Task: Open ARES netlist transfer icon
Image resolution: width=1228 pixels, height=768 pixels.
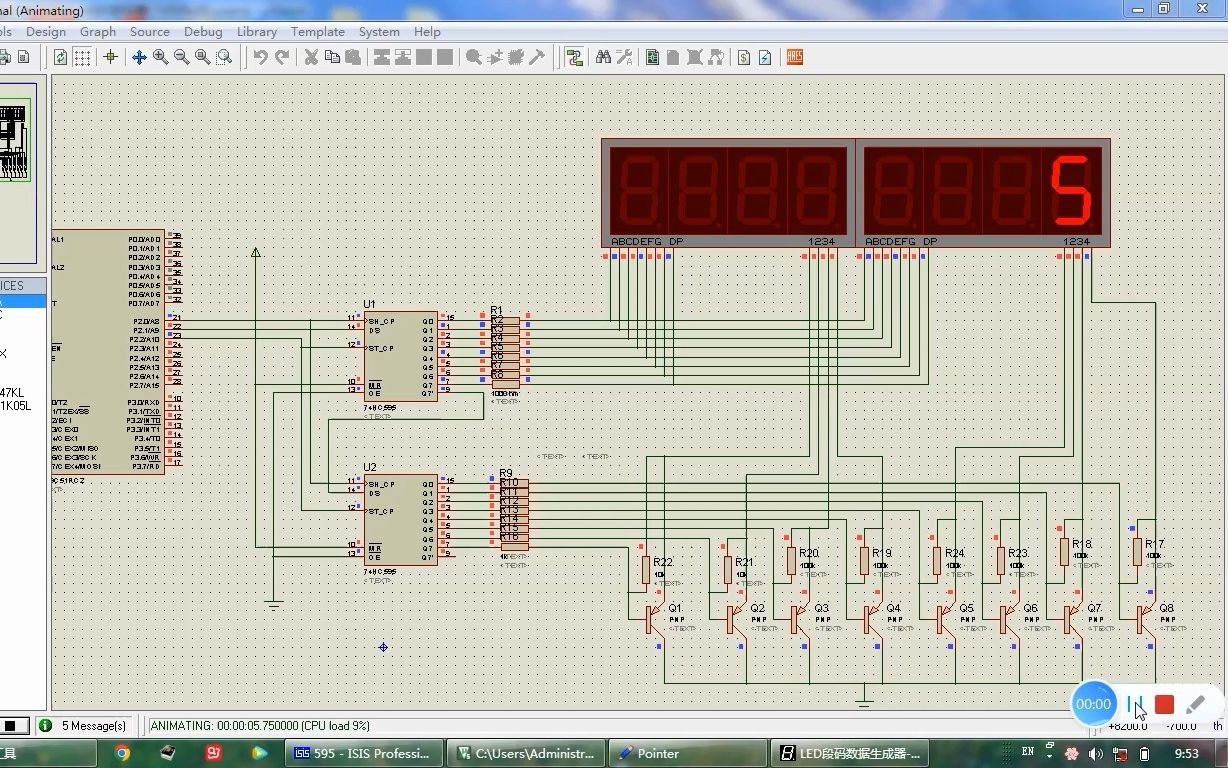Action: click(x=795, y=57)
